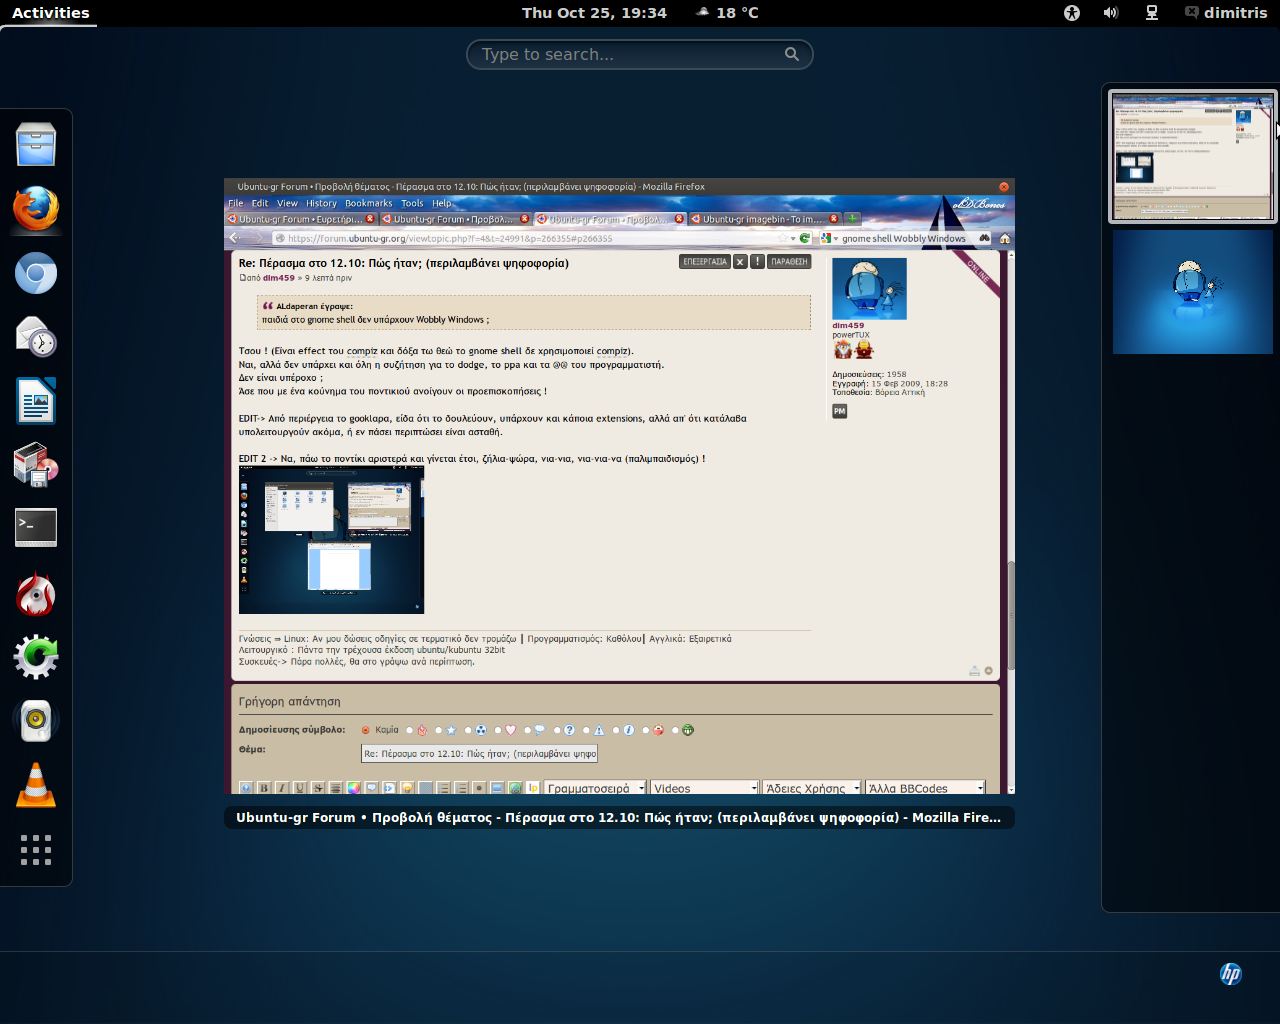The image size is (1280, 1024).
Task: Launch VLC media player
Action: pos(36,785)
